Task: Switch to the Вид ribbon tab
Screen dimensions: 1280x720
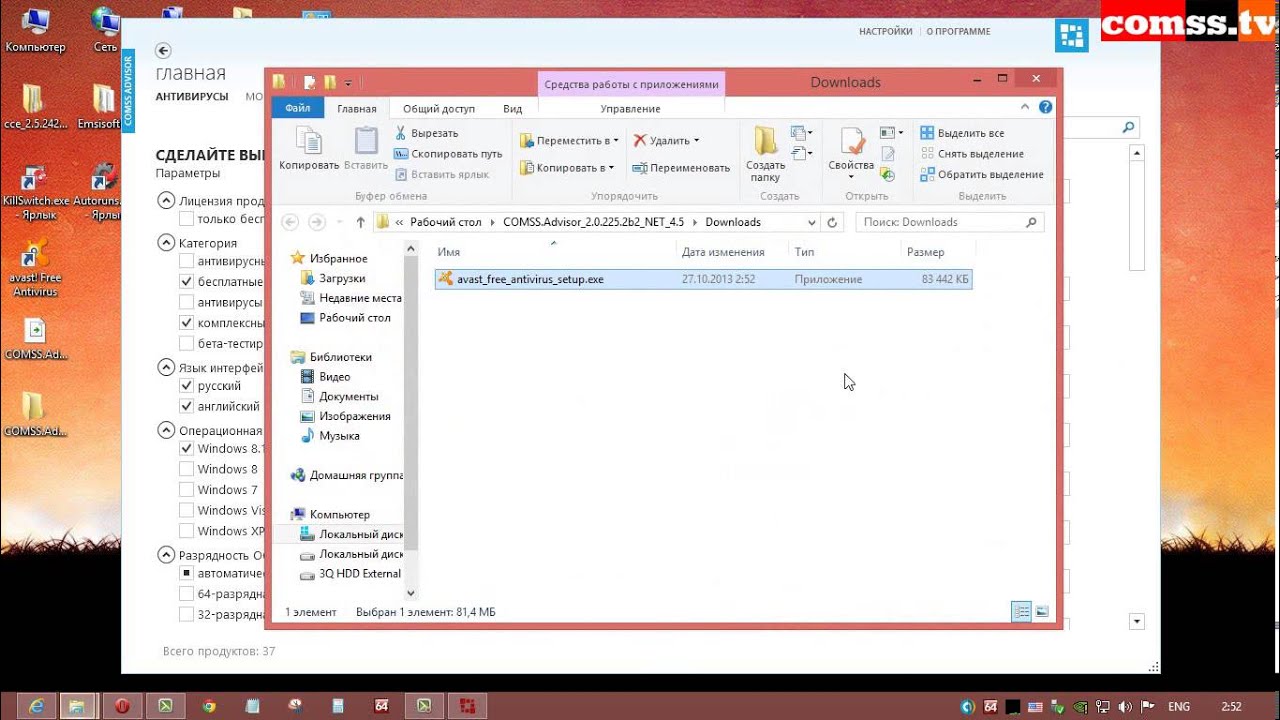Action: 512,109
